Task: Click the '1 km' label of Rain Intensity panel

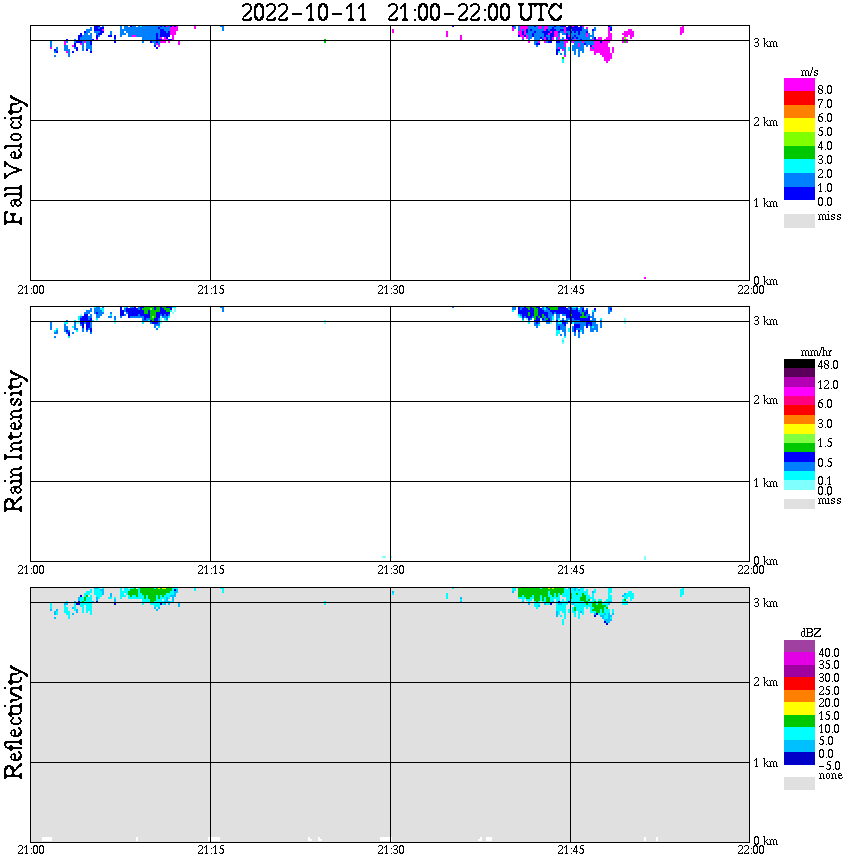Action: tap(765, 483)
